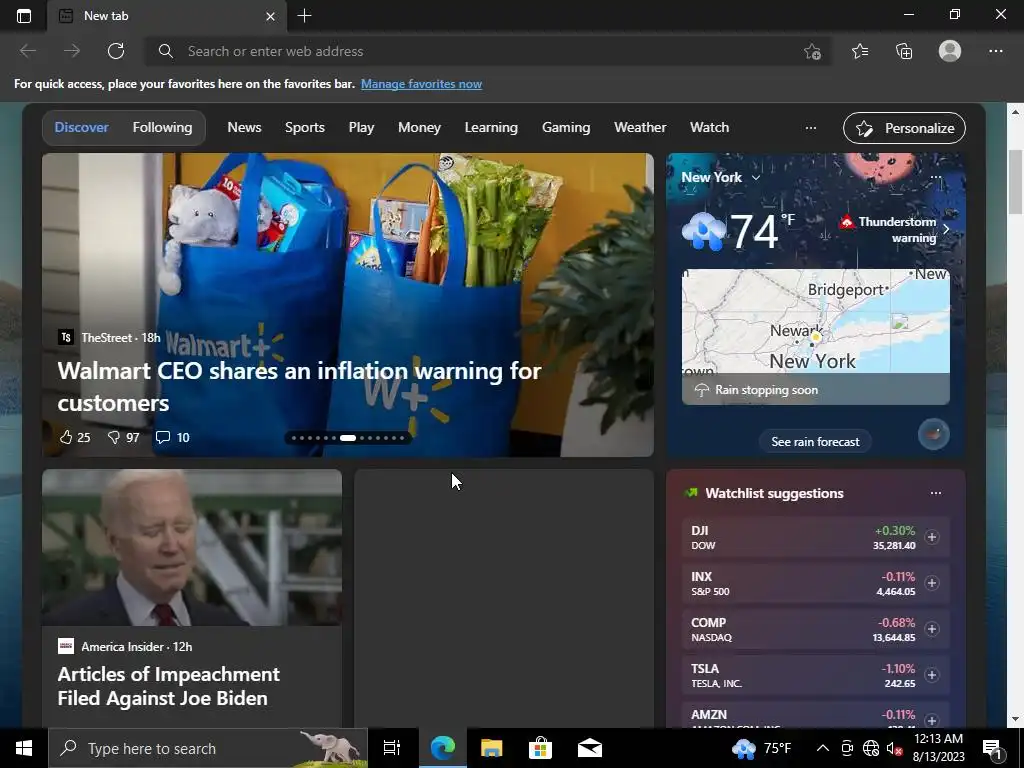
Task: Open notification center icon
Action: [993, 748]
